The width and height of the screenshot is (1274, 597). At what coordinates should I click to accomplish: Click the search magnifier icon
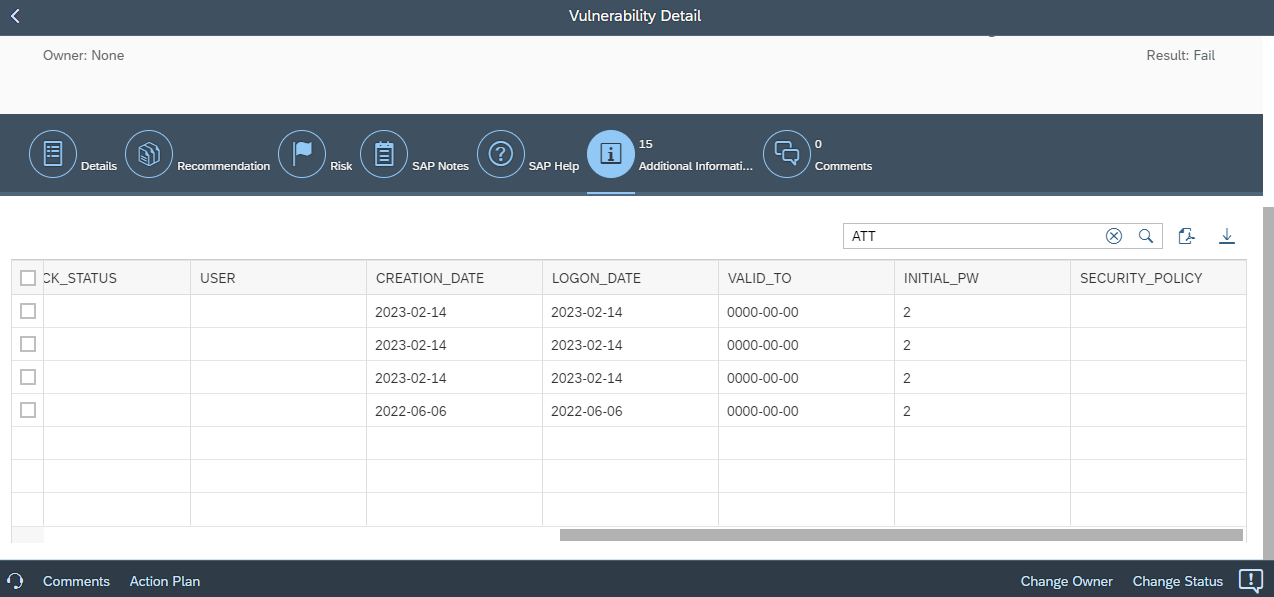click(x=1146, y=236)
